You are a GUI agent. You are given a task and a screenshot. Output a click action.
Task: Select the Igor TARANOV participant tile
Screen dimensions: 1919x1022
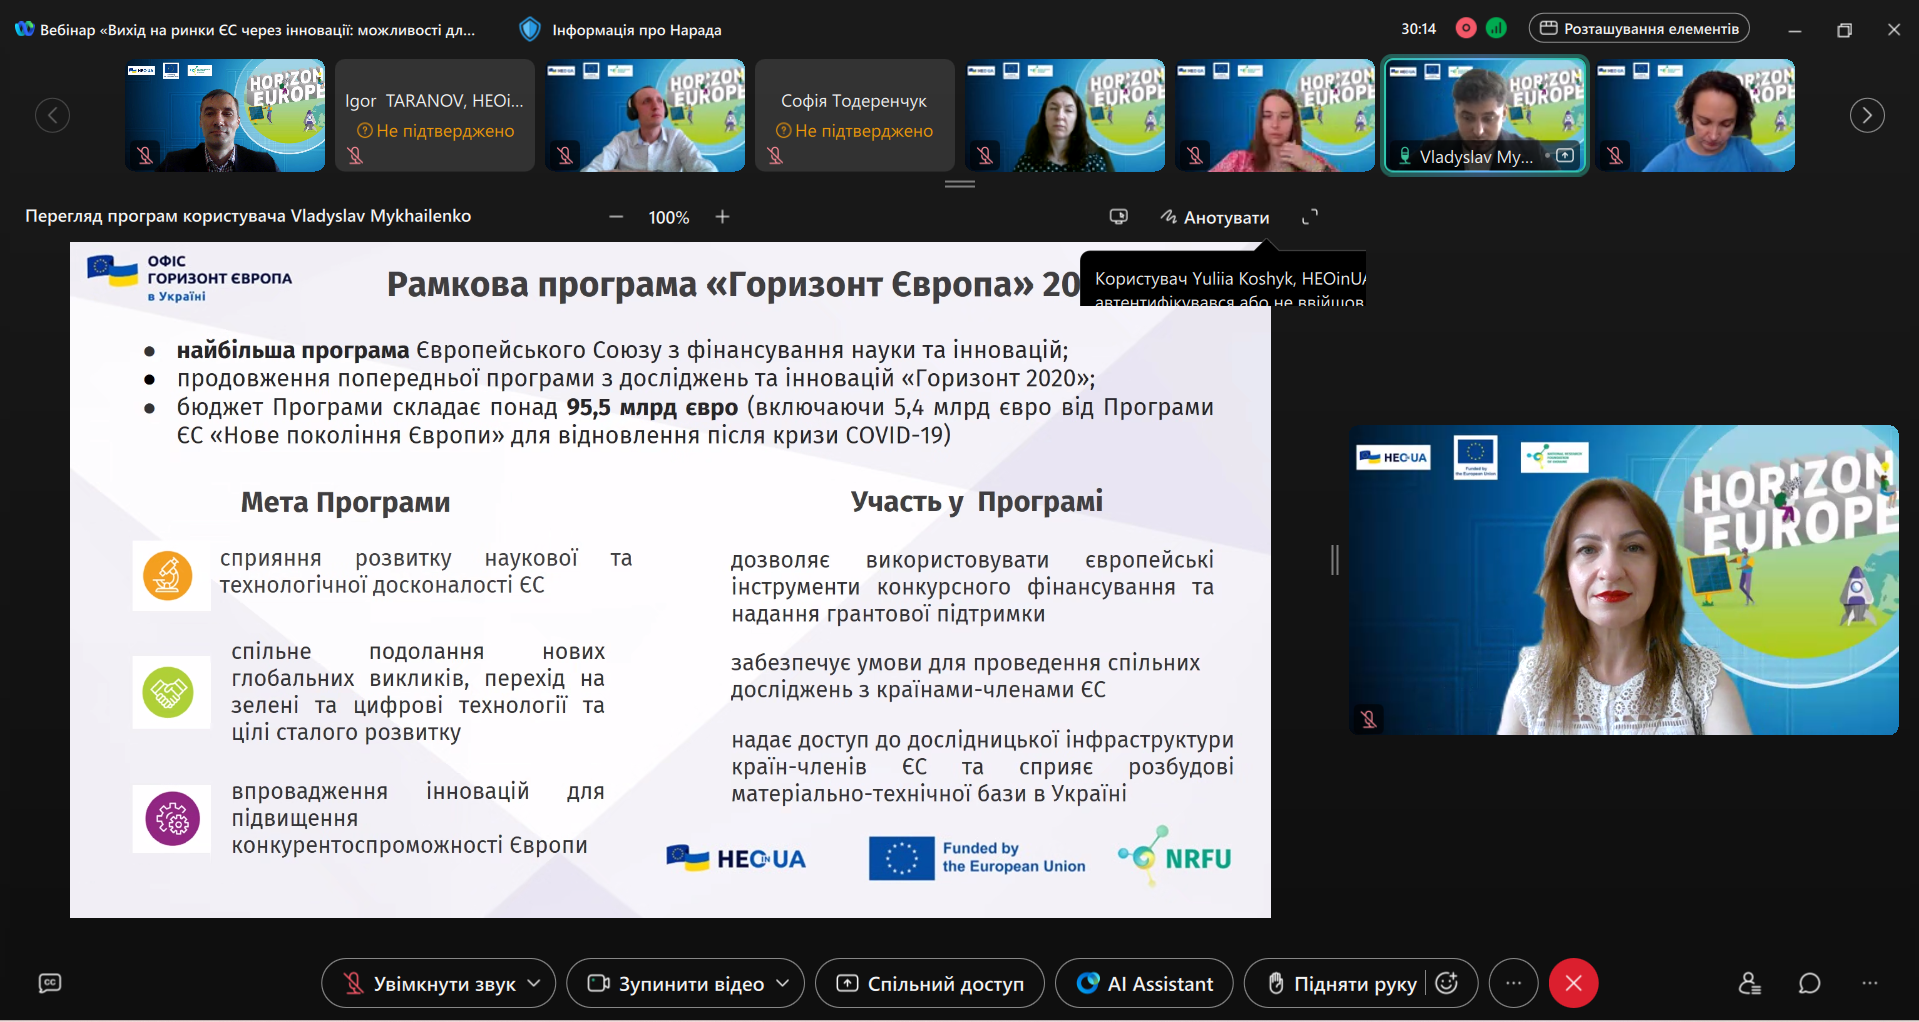point(434,115)
